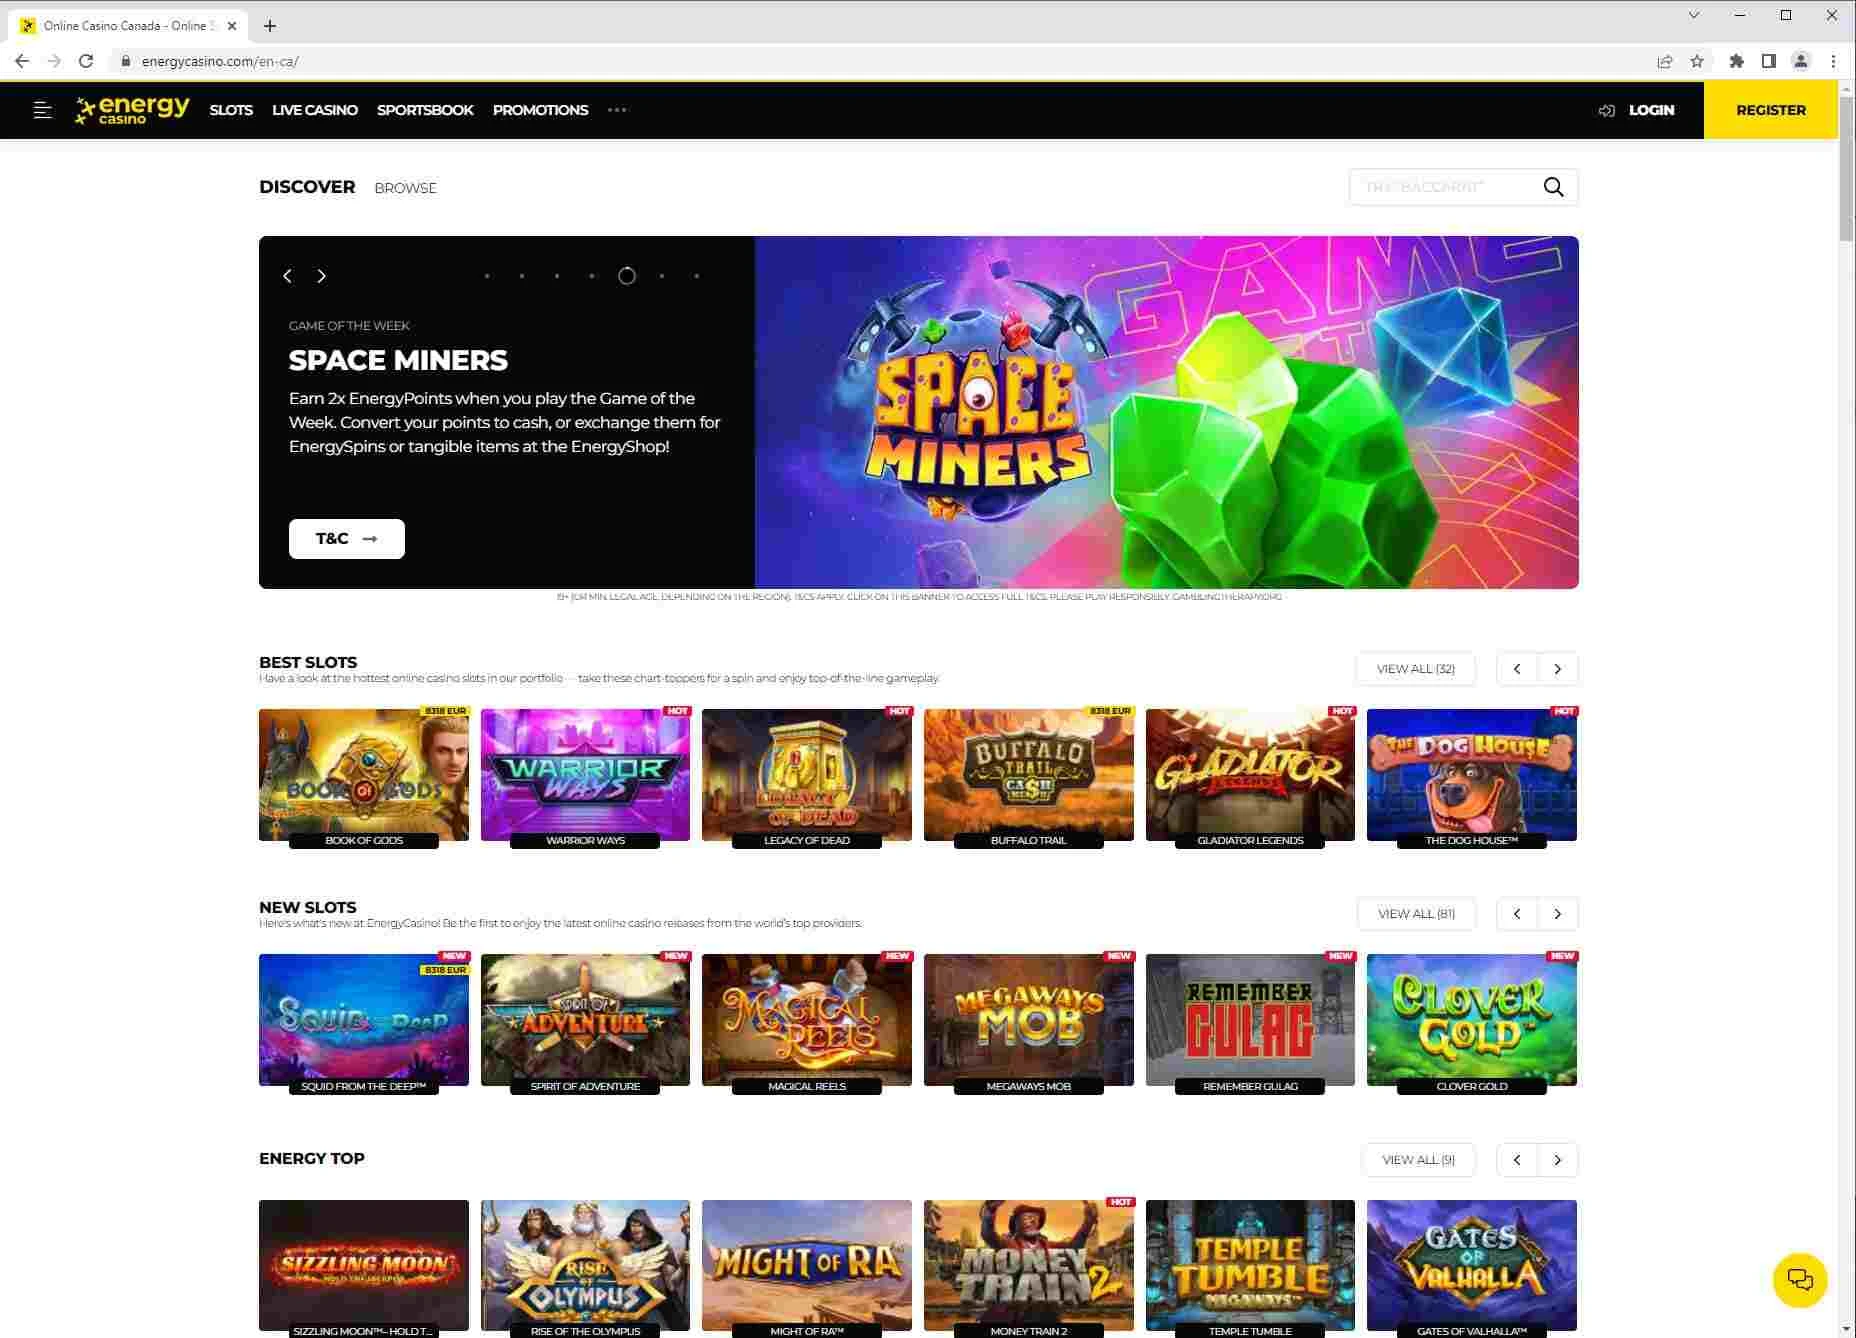Open the Sportsbook section
1856x1338 pixels.
pyautogui.click(x=425, y=110)
